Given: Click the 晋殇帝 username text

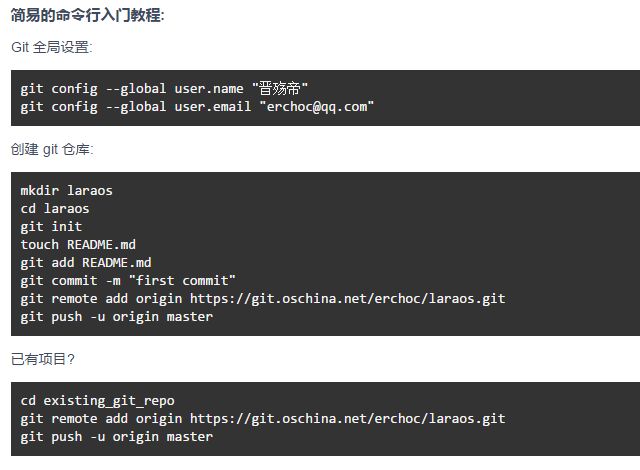Looking at the screenshot, I should (280, 89).
